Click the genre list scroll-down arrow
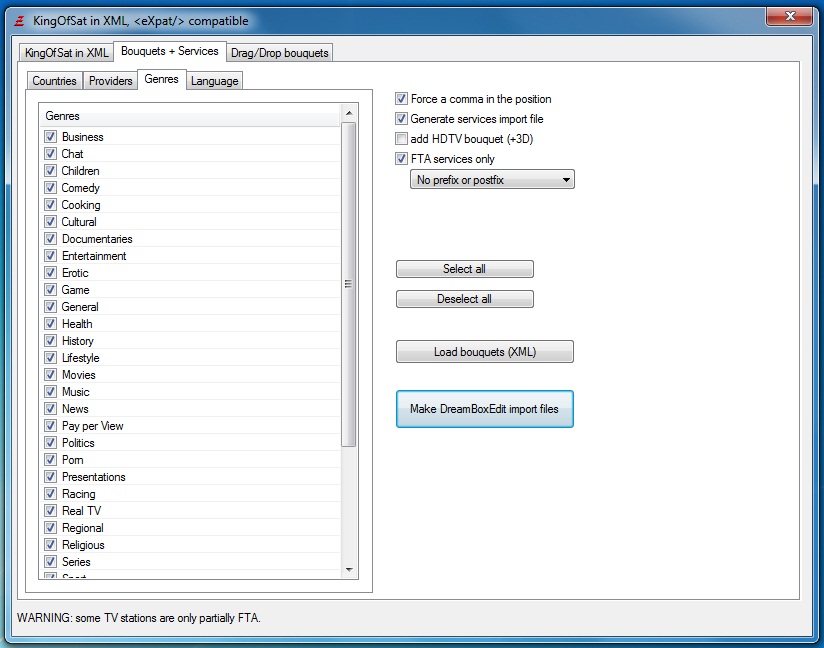The width and height of the screenshot is (824, 648). pos(349,570)
